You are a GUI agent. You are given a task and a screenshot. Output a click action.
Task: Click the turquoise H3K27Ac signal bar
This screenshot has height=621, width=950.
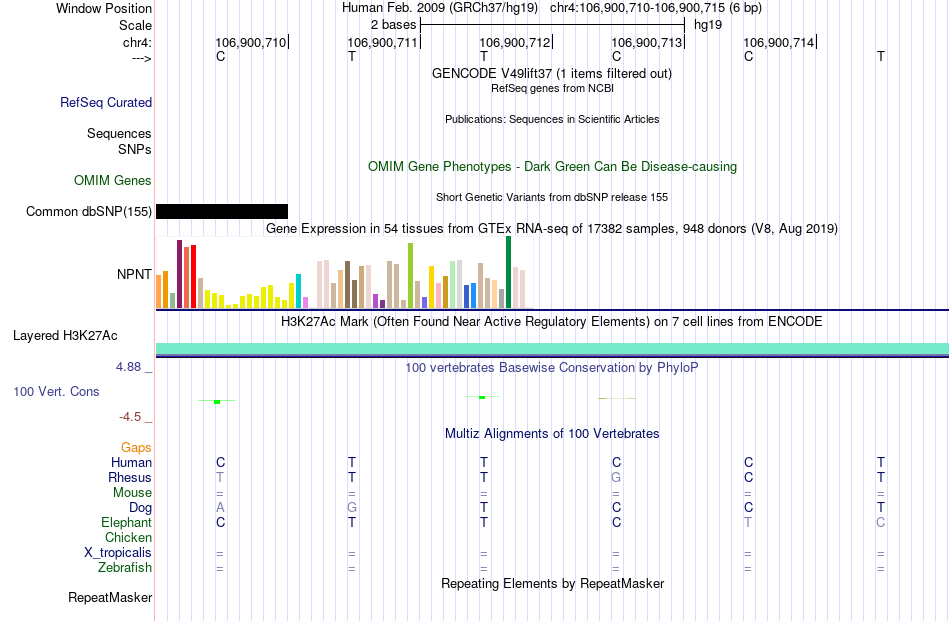tap(553, 348)
